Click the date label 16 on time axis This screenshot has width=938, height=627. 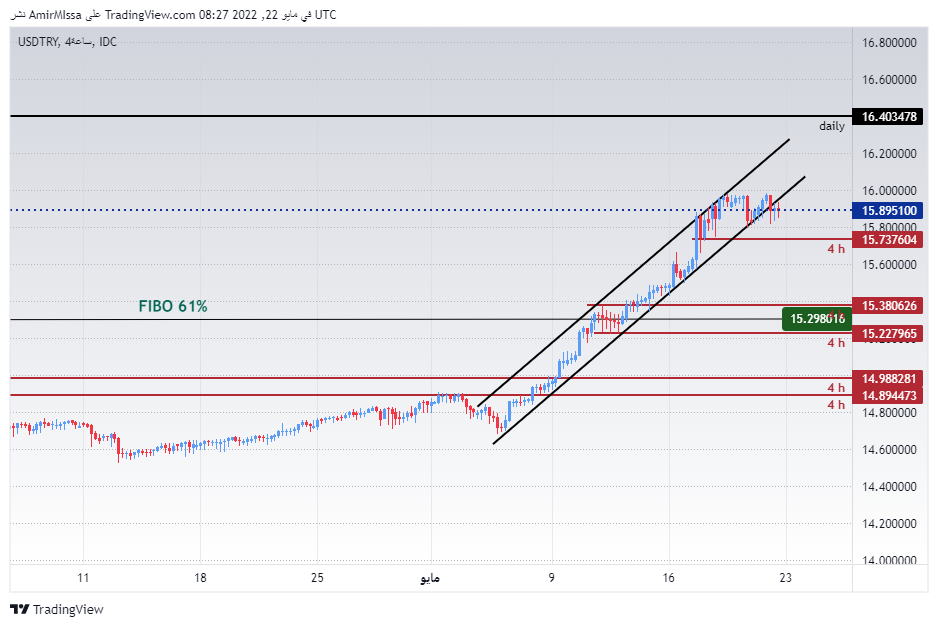click(x=668, y=578)
